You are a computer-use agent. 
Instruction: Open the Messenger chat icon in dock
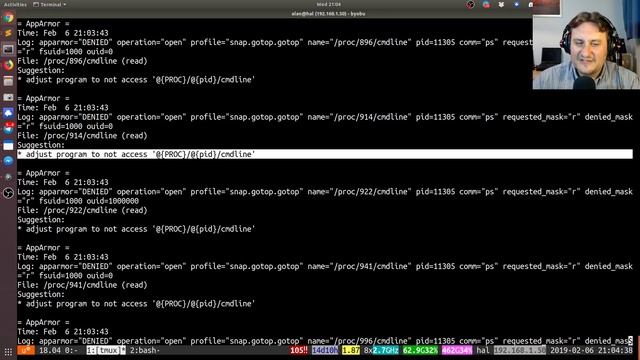point(8,161)
